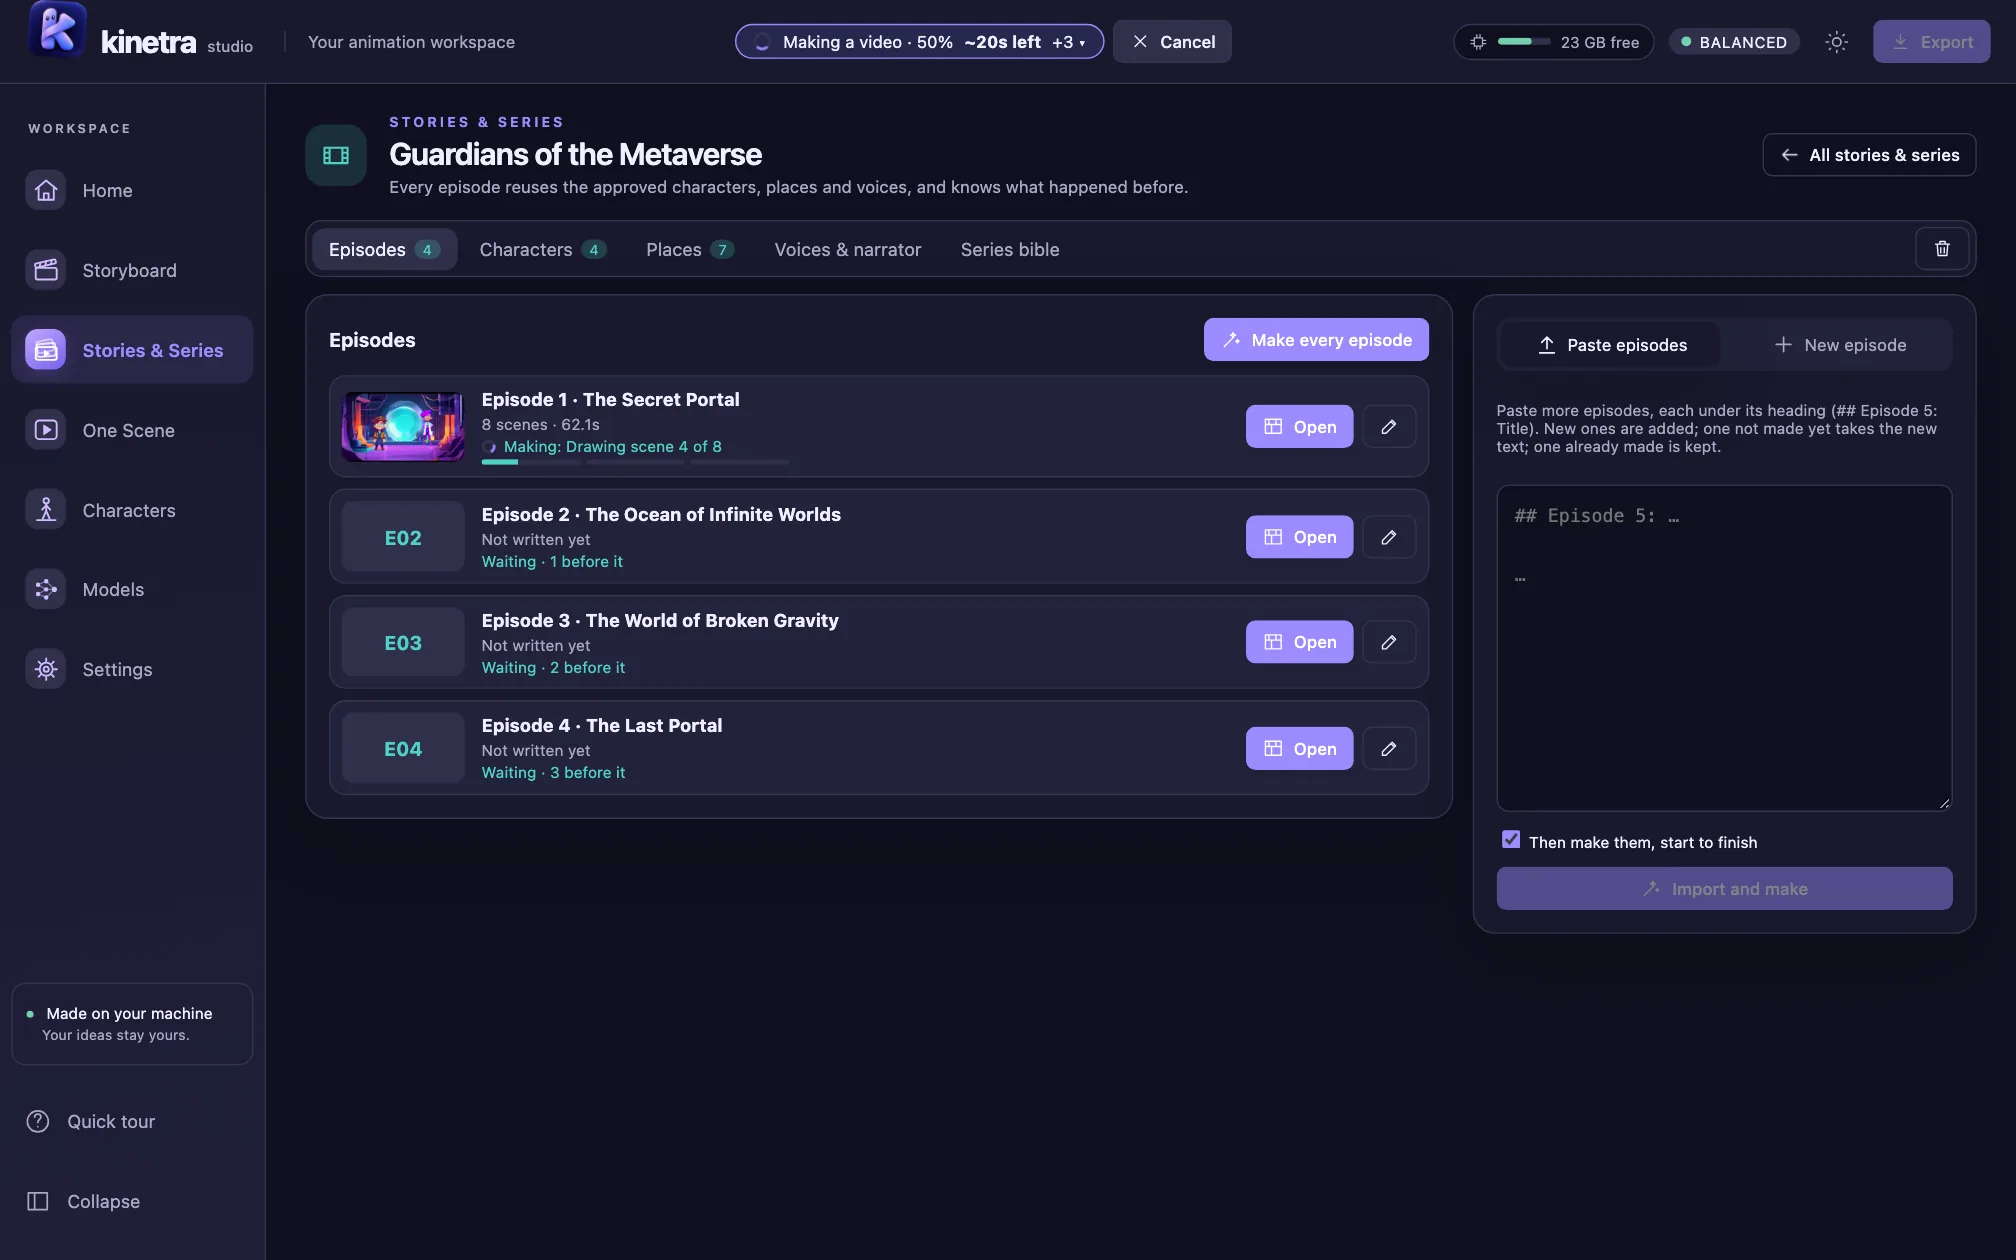Expand the Making a video progress dropdown
The width and height of the screenshot is (2016, 1260).
click(919, 42)
